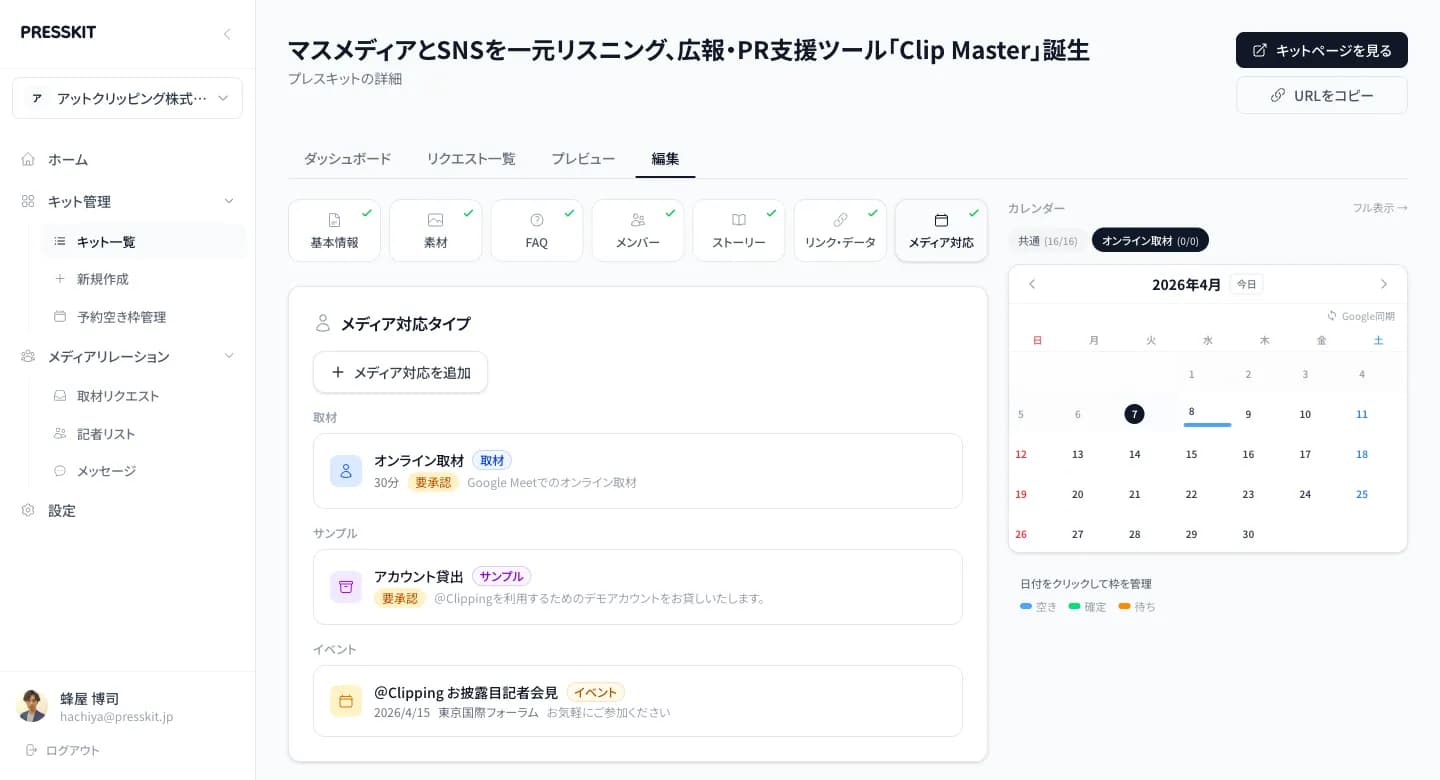This screenshot has width=1440, height=780.
Task: Open the オンライン取材 media type card
Action: 638,471
